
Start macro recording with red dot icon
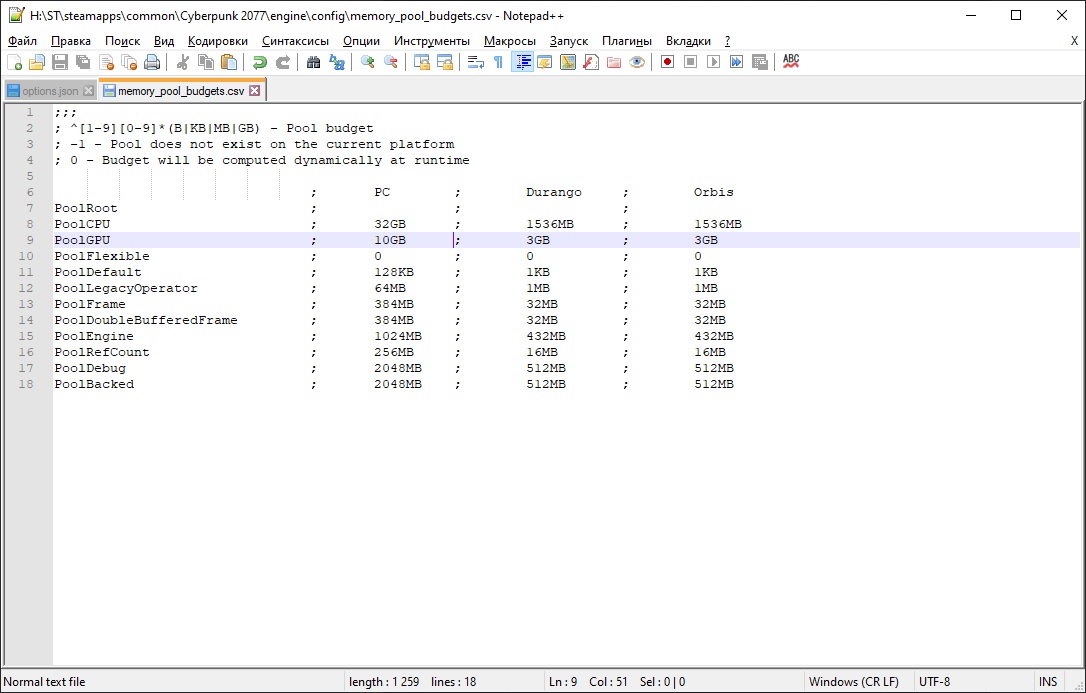pos(668,62)
